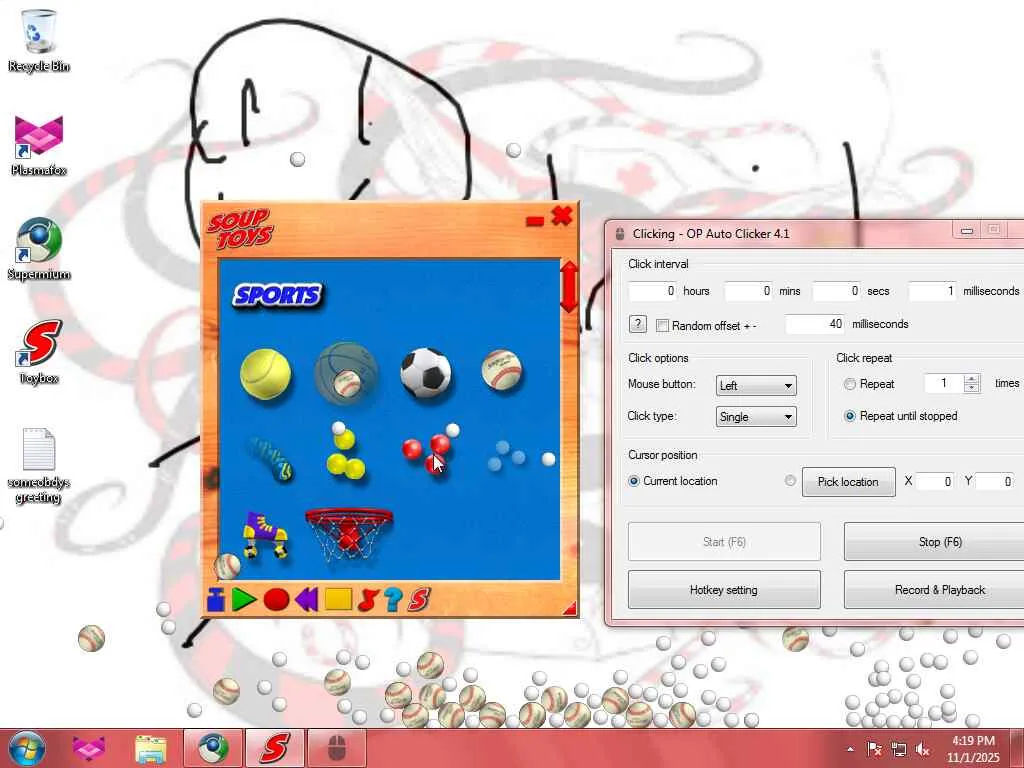Open the taskbar clock and date
Viewport: 1024px width, 768px height.
pyautogui.click(x=973, y=749)
